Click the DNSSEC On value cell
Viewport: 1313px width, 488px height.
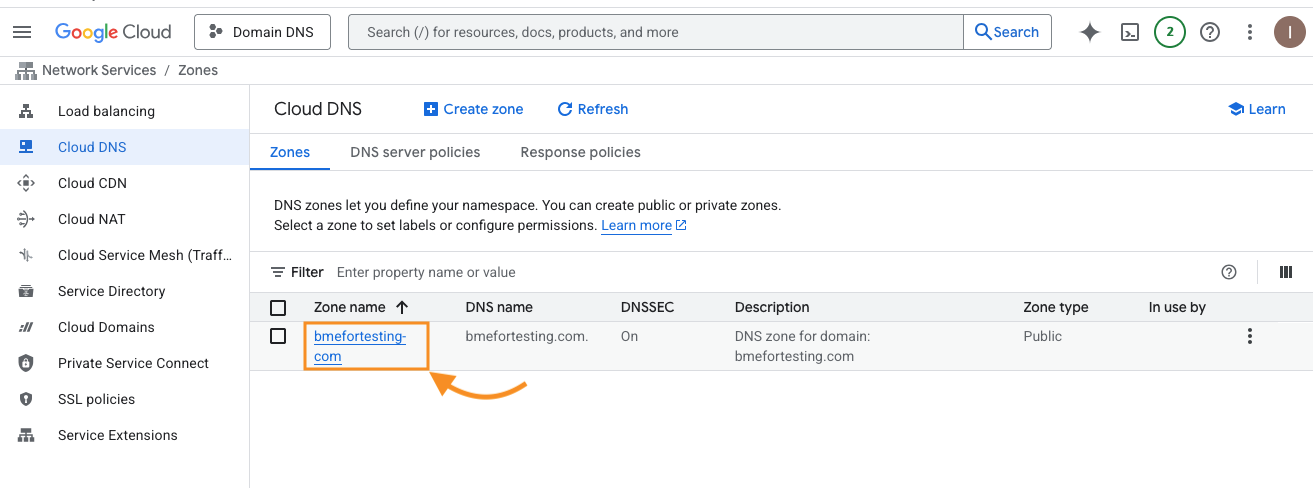click(629, 336)
